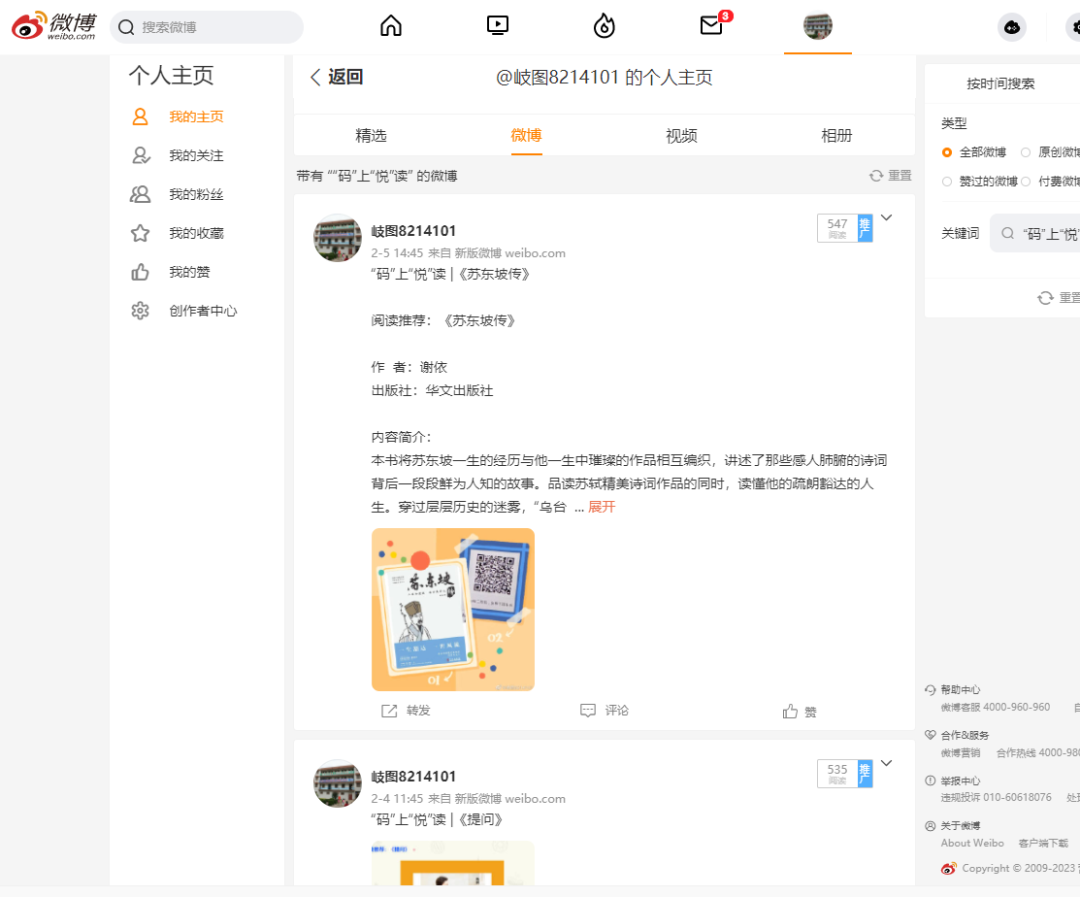Open avatar of the 提问 post
This screenshot has height=897, width=1080.
pyautogui.click(x=337, y=783)
